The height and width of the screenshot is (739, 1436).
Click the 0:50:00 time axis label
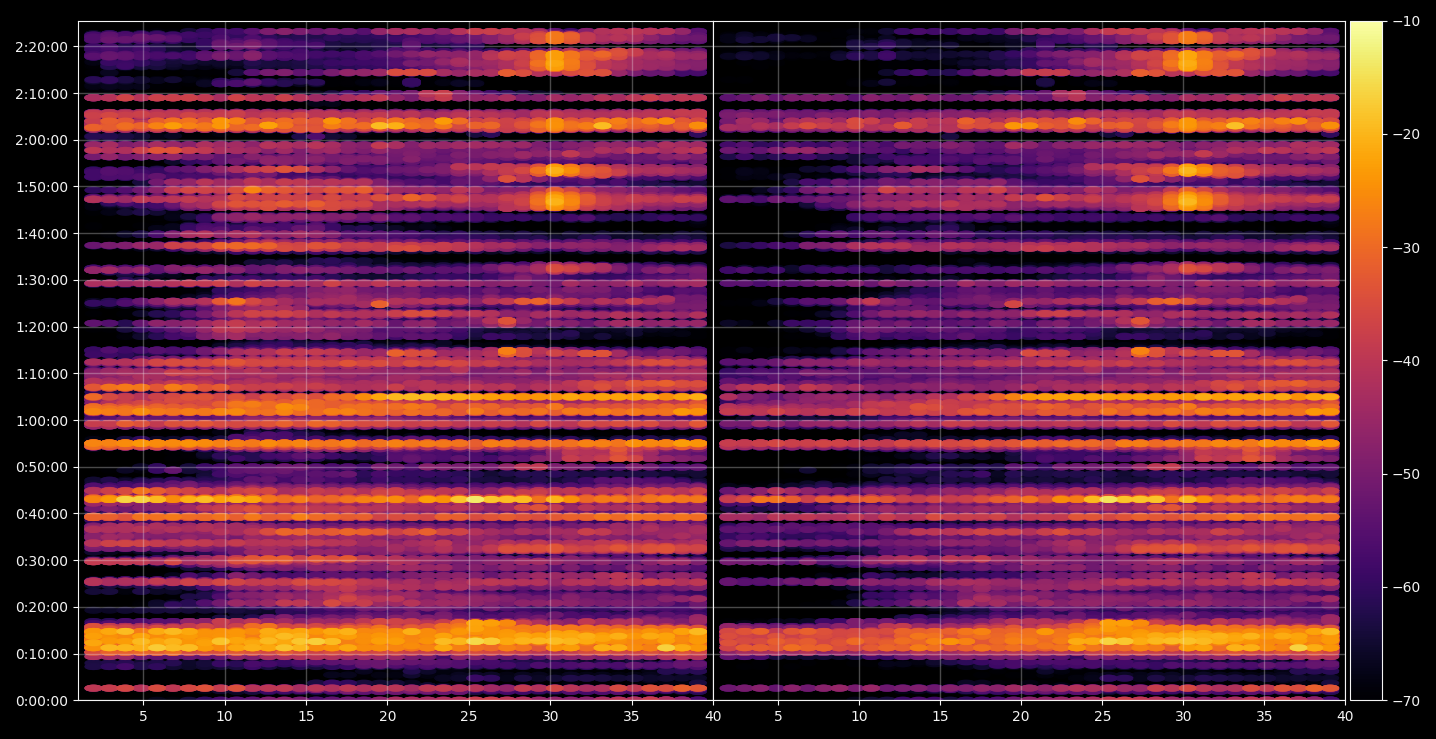coord(42,467)
